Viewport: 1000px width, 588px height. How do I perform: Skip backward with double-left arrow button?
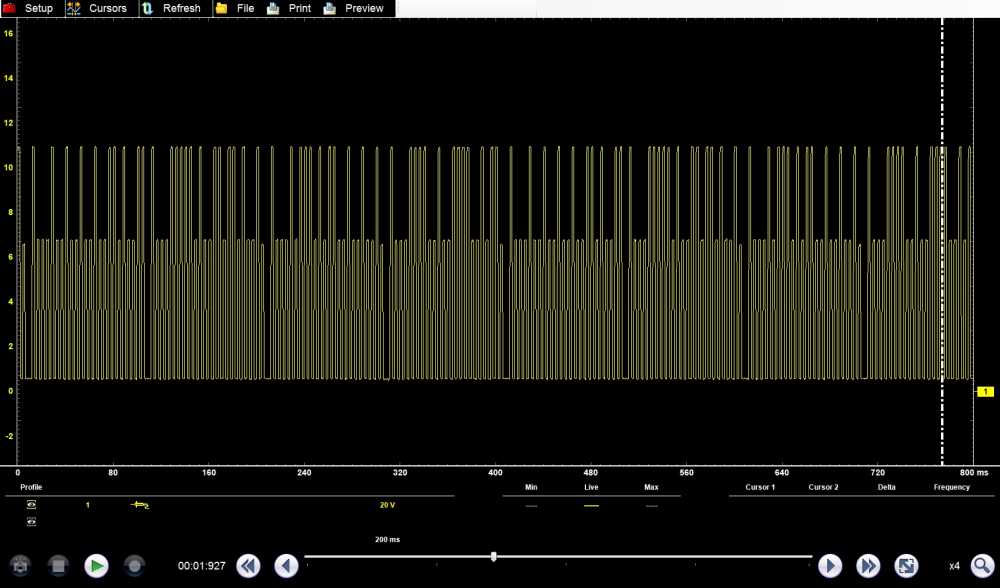(x=248, y=566)
